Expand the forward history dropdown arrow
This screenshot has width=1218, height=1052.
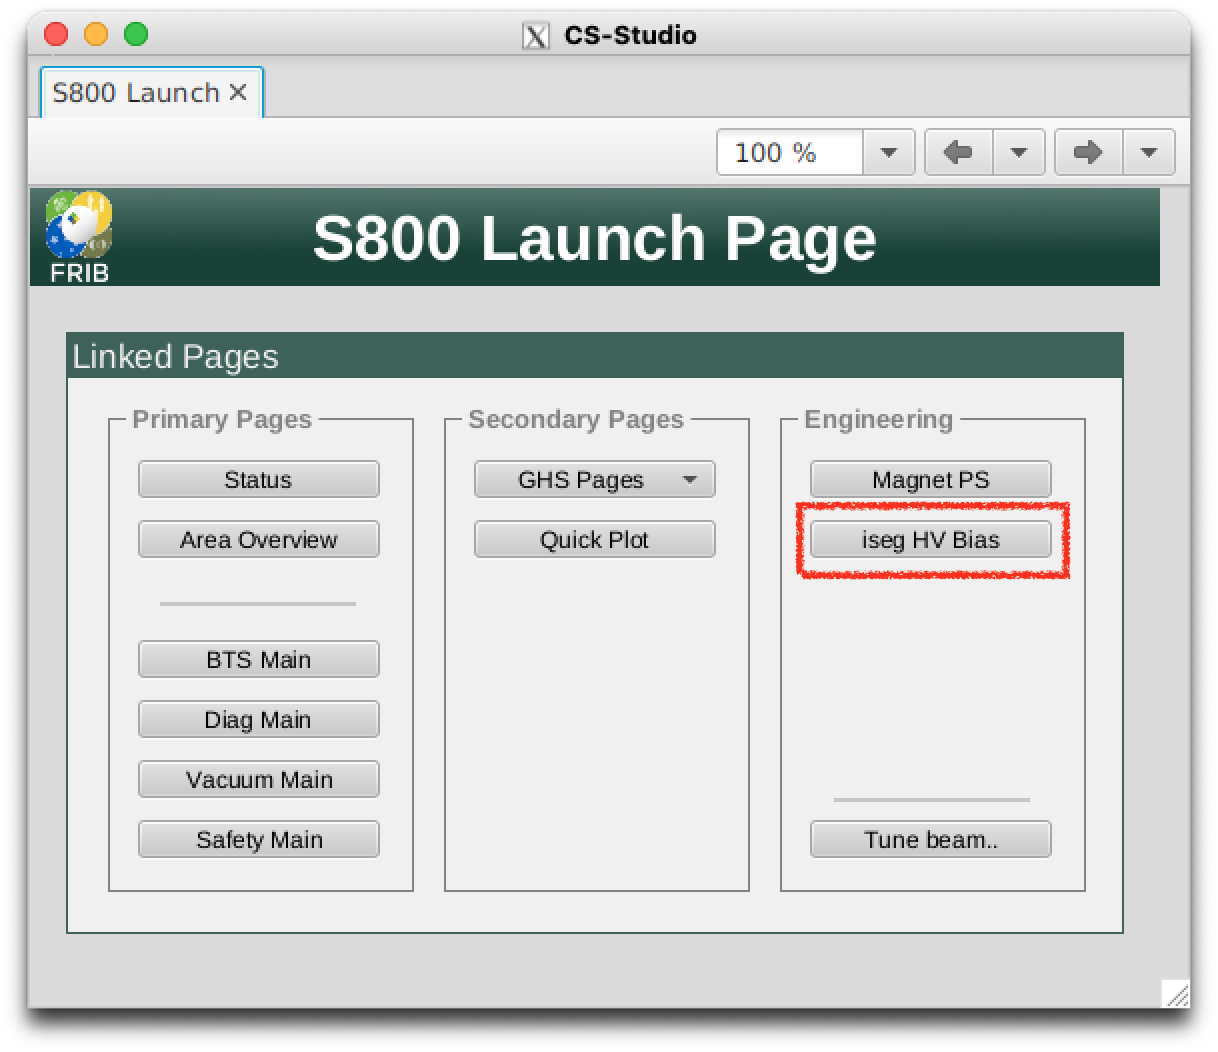(x=1149, y=153)
